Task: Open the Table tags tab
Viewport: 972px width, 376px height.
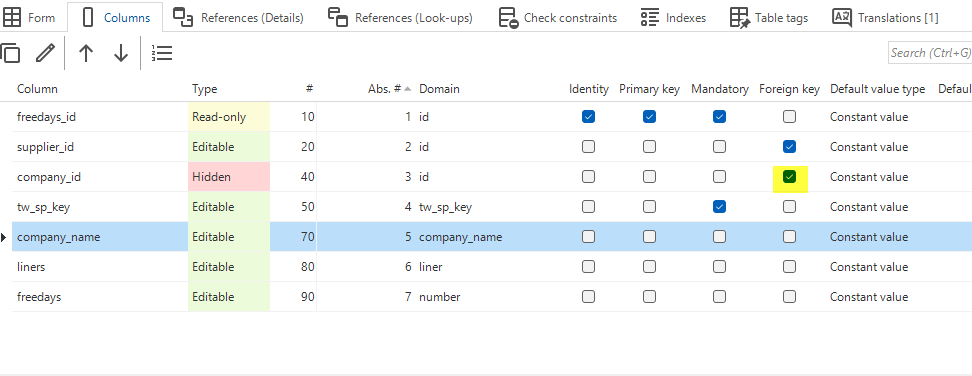Action: click(769, 17)
